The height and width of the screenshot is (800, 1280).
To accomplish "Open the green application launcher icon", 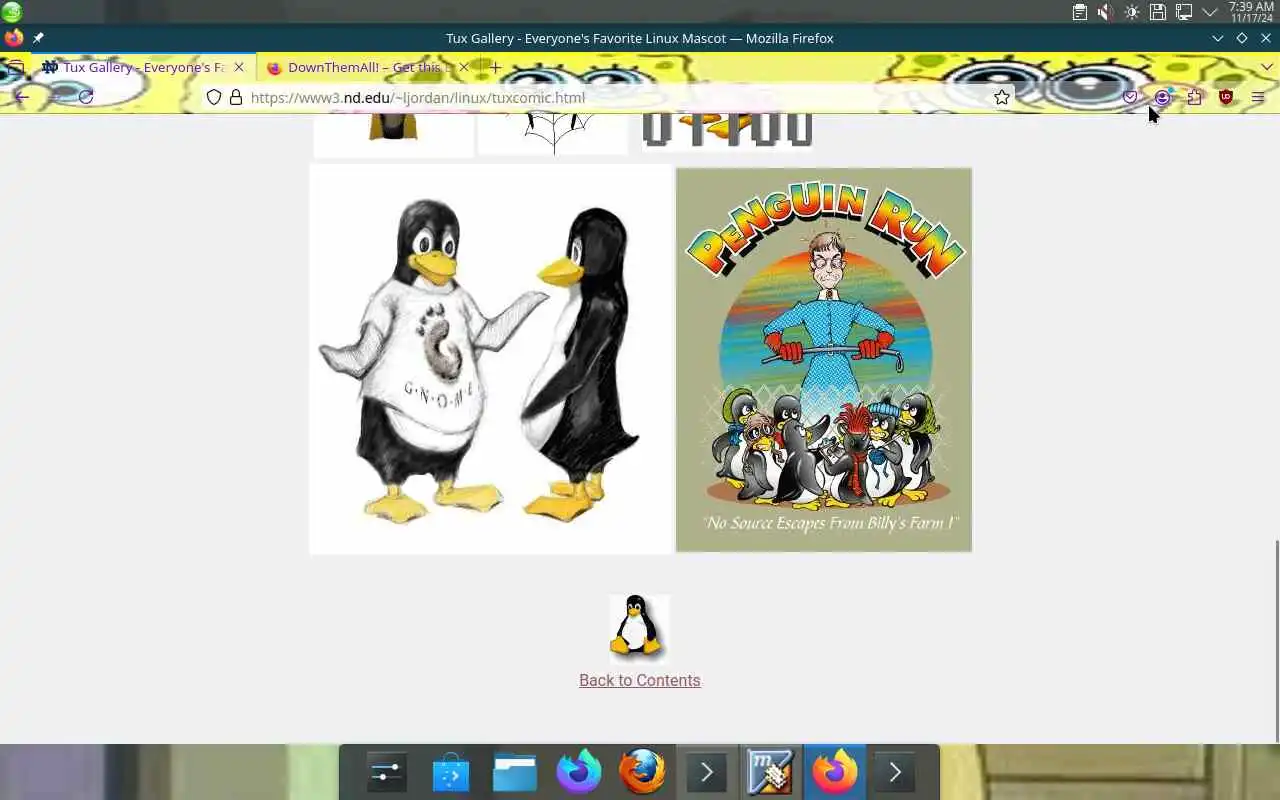I will point(12,12).
